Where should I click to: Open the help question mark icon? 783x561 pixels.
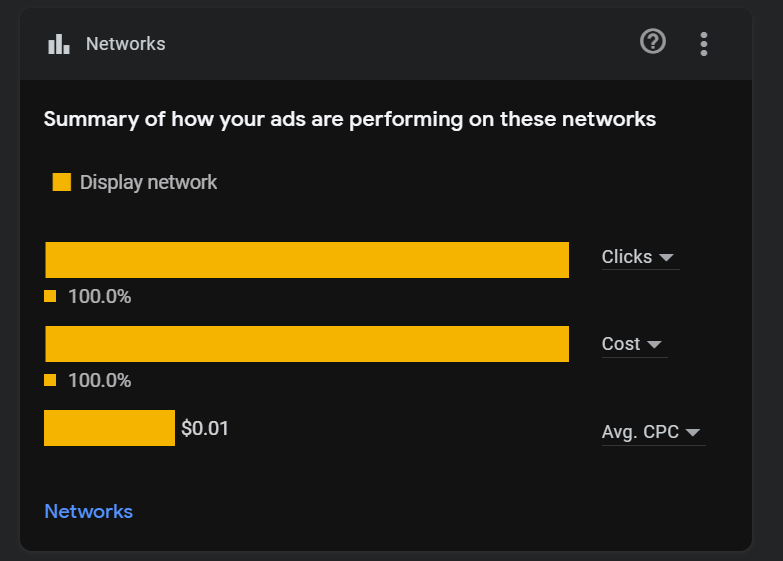[653, 41]
